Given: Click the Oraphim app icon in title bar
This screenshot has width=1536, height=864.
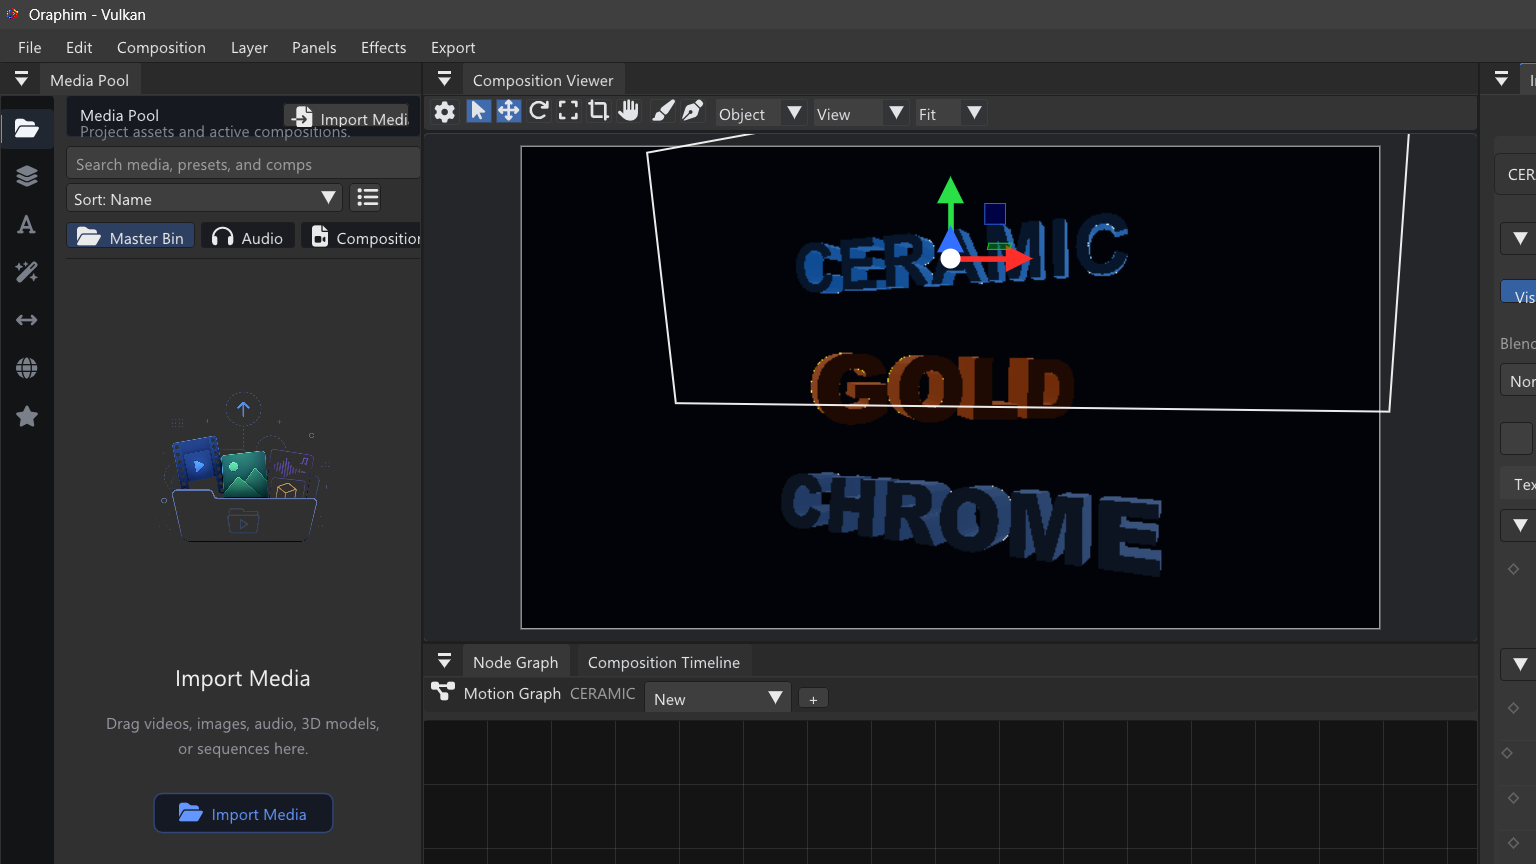Looking at the screenshot, I should [x=13, y=14].
